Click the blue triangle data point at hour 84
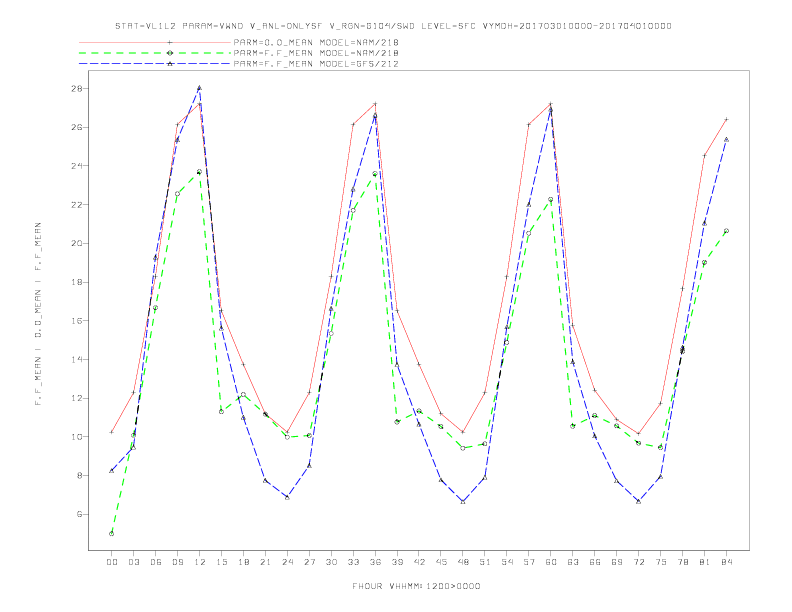Screen dimensions: 792x612 727,139
